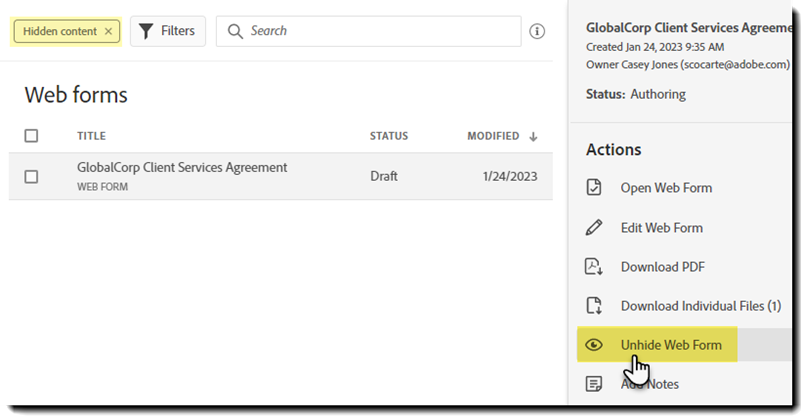
Task: Toggle the select-all header checkbox
Action: 31,136
